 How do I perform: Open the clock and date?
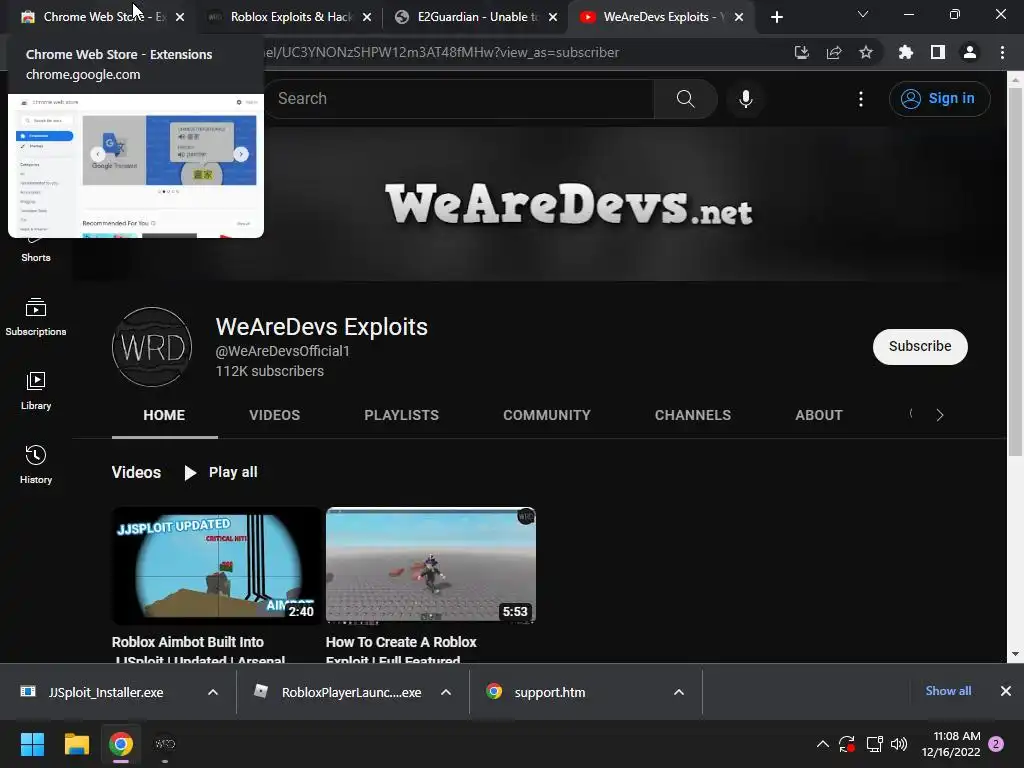pyautogui.click(x=951, y=744)
